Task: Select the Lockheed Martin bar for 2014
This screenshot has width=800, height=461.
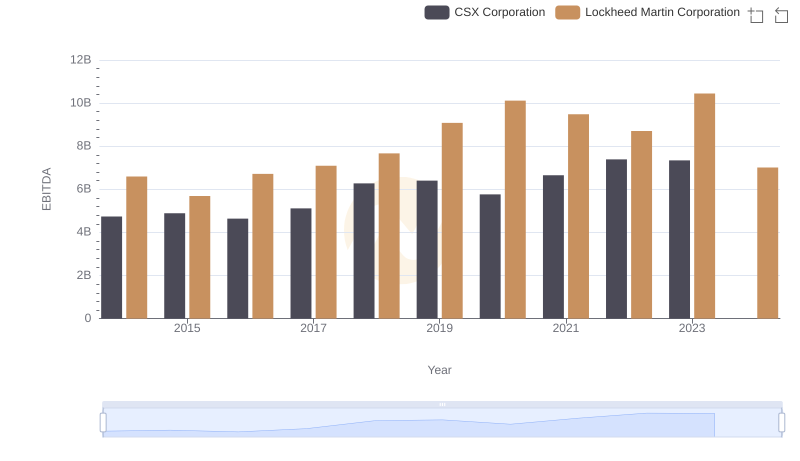Action: click(x=137, y=248)
